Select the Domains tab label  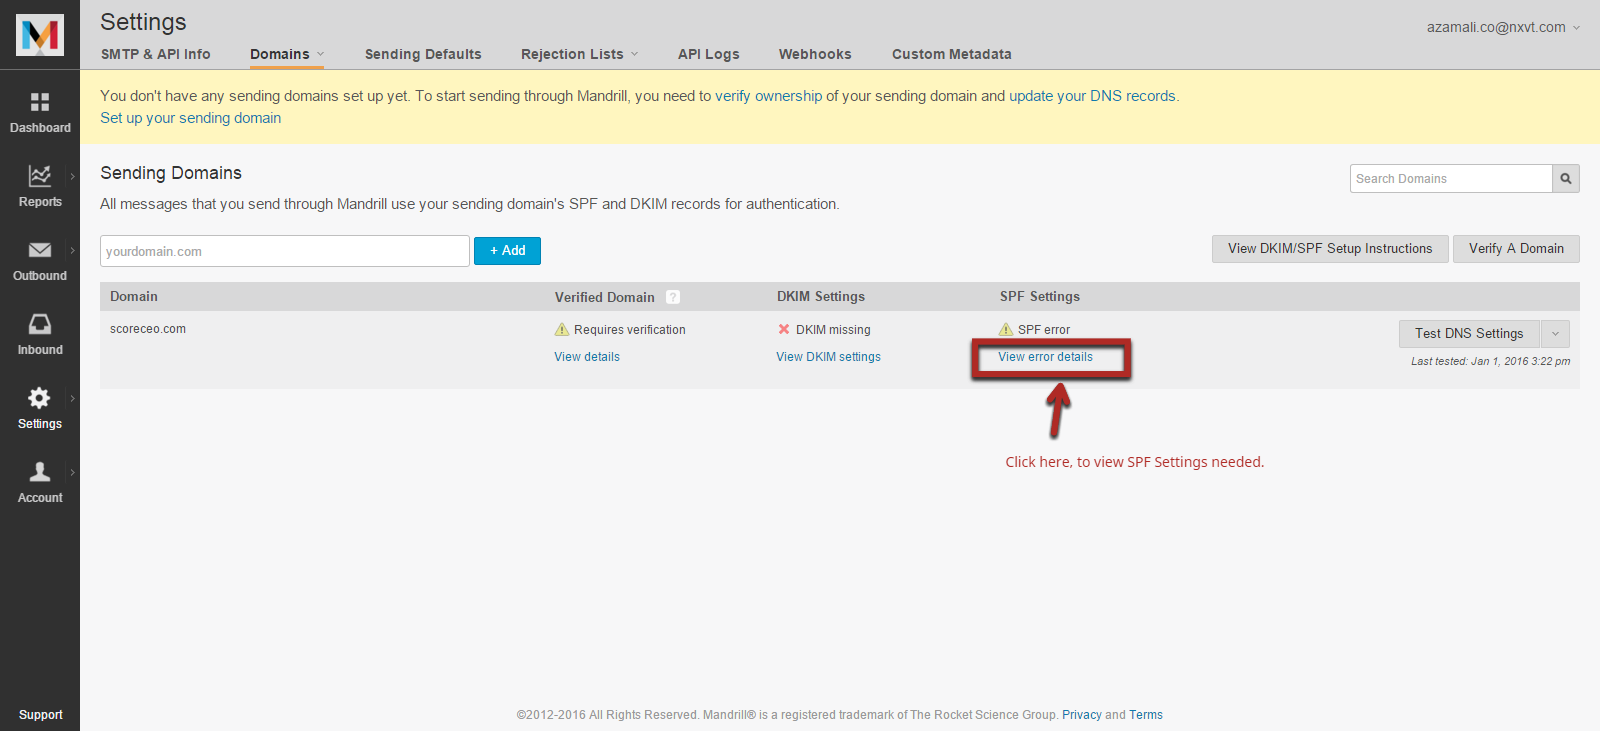click(x=280, y=54)
